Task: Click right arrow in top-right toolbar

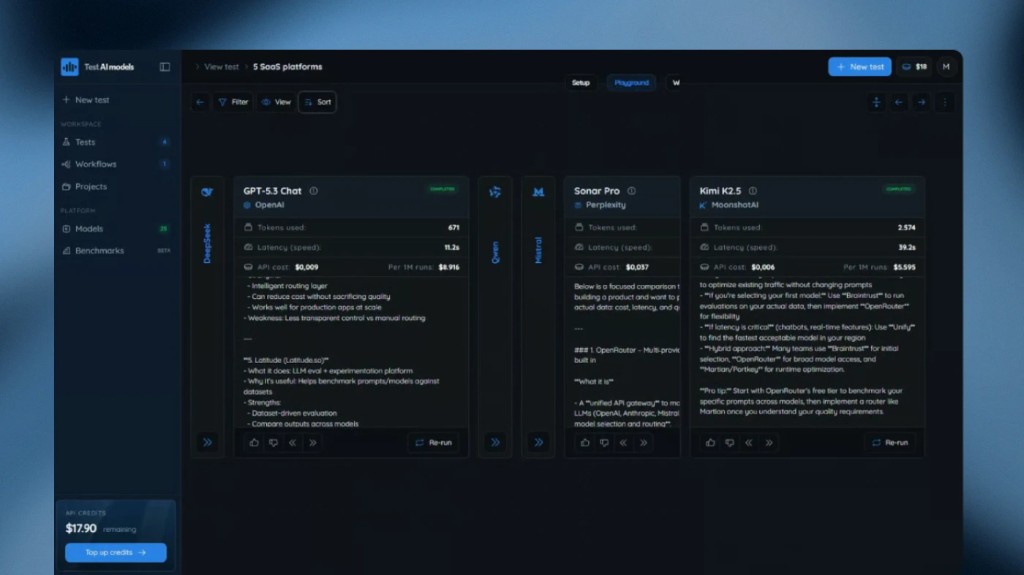Action: (x=921, y=102)
